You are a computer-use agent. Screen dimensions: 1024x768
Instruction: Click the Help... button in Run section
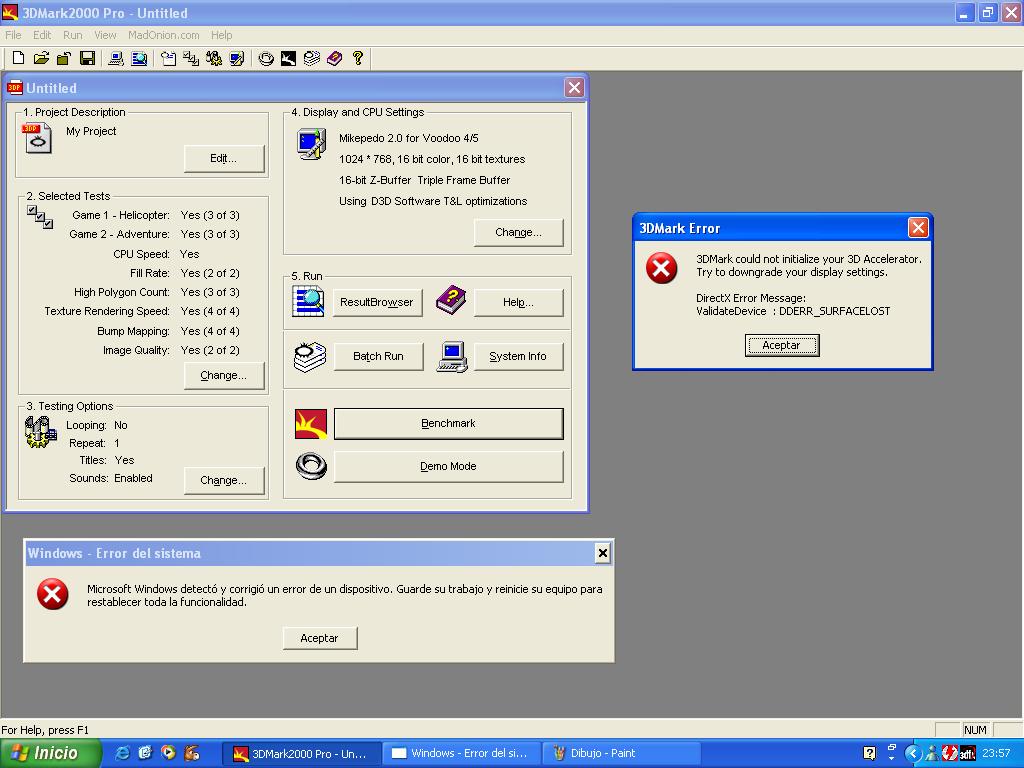tap(519, 302)
